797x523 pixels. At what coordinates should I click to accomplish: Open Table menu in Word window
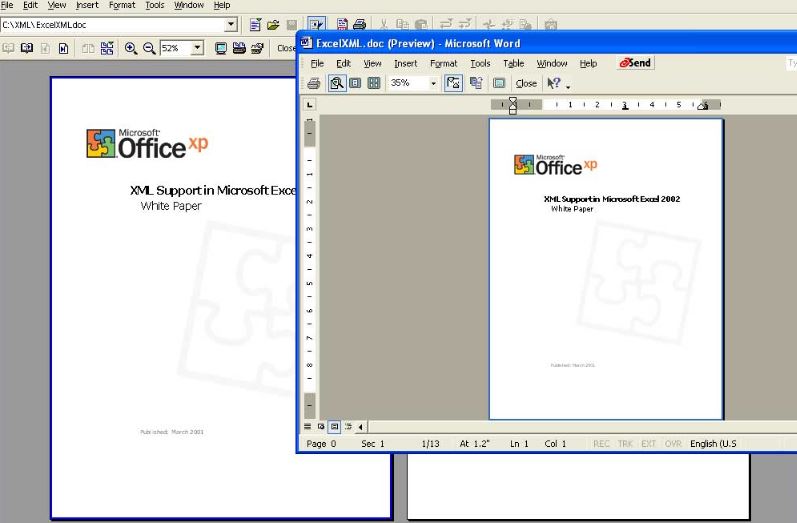pos(513,64)
